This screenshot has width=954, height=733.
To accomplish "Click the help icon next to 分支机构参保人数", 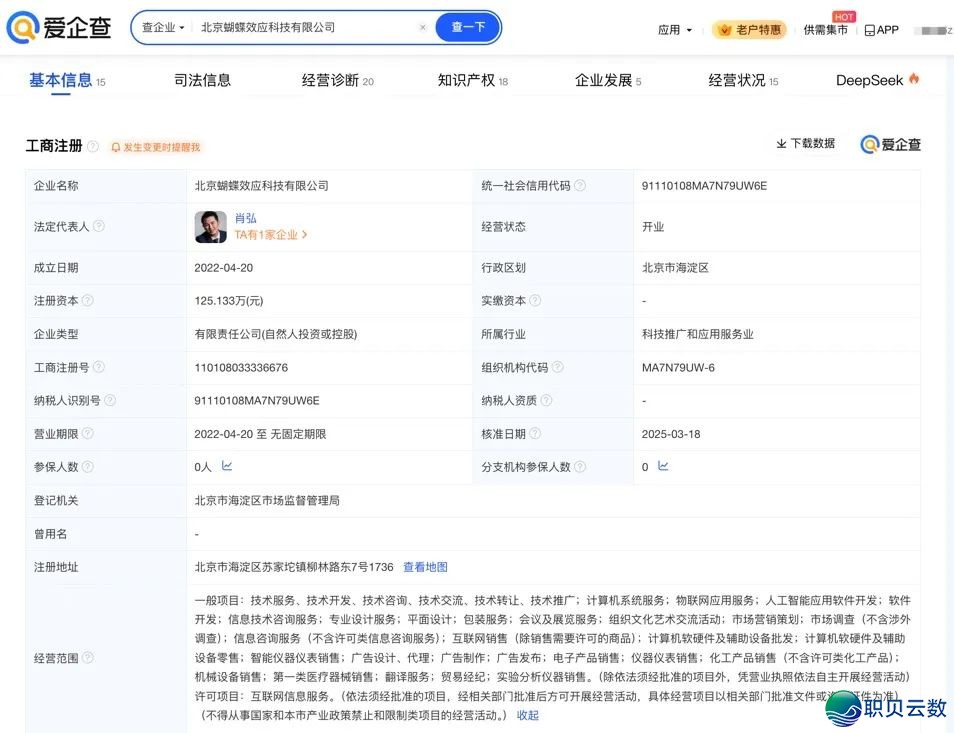I will pos(580,467).
